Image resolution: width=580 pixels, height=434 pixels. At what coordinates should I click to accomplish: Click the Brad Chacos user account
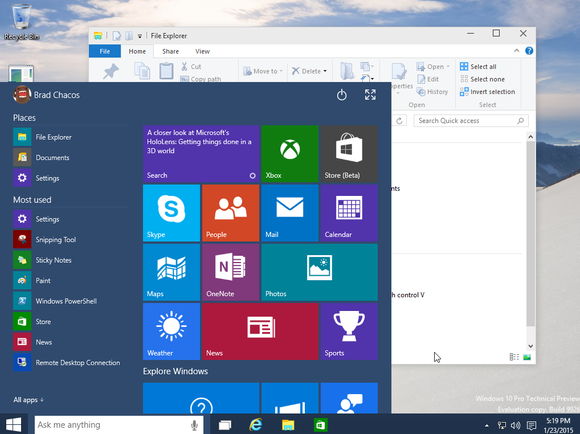47,95
